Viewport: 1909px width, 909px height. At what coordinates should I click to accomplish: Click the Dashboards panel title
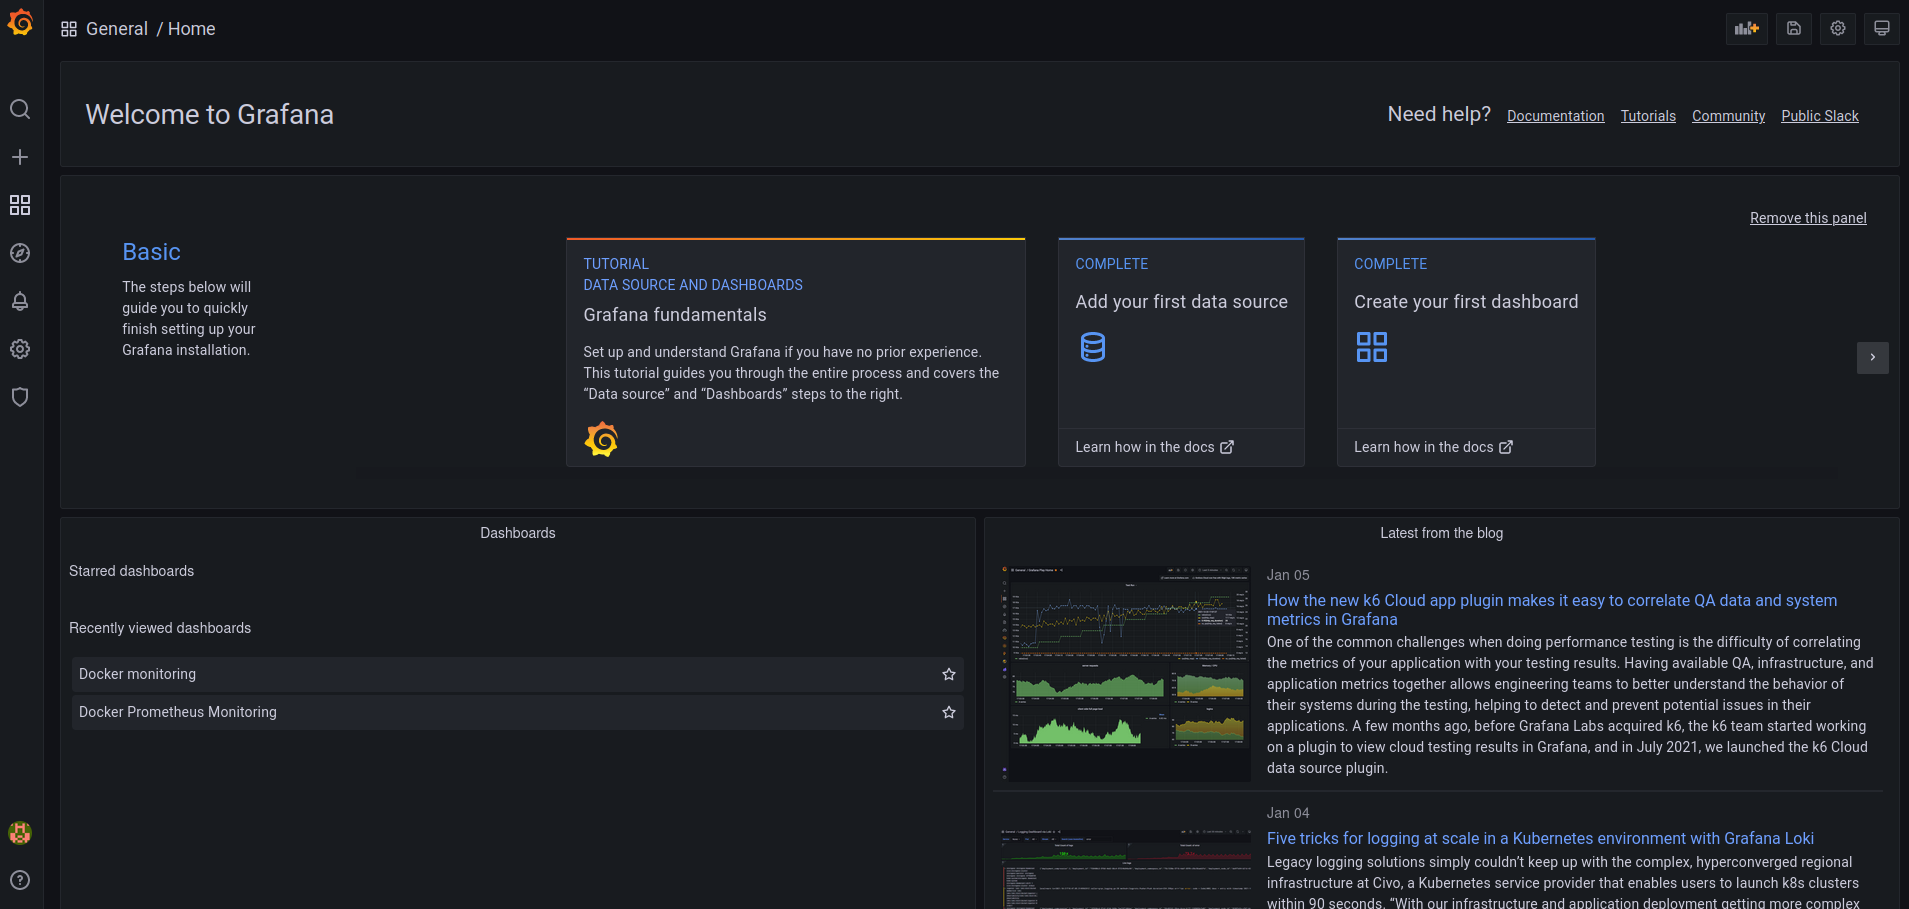pos(518,533)
